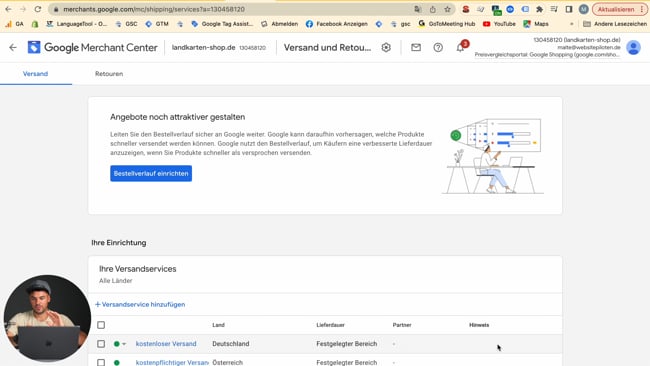
Task: Open the Google account avatar in header
Action: click(633, 48)
